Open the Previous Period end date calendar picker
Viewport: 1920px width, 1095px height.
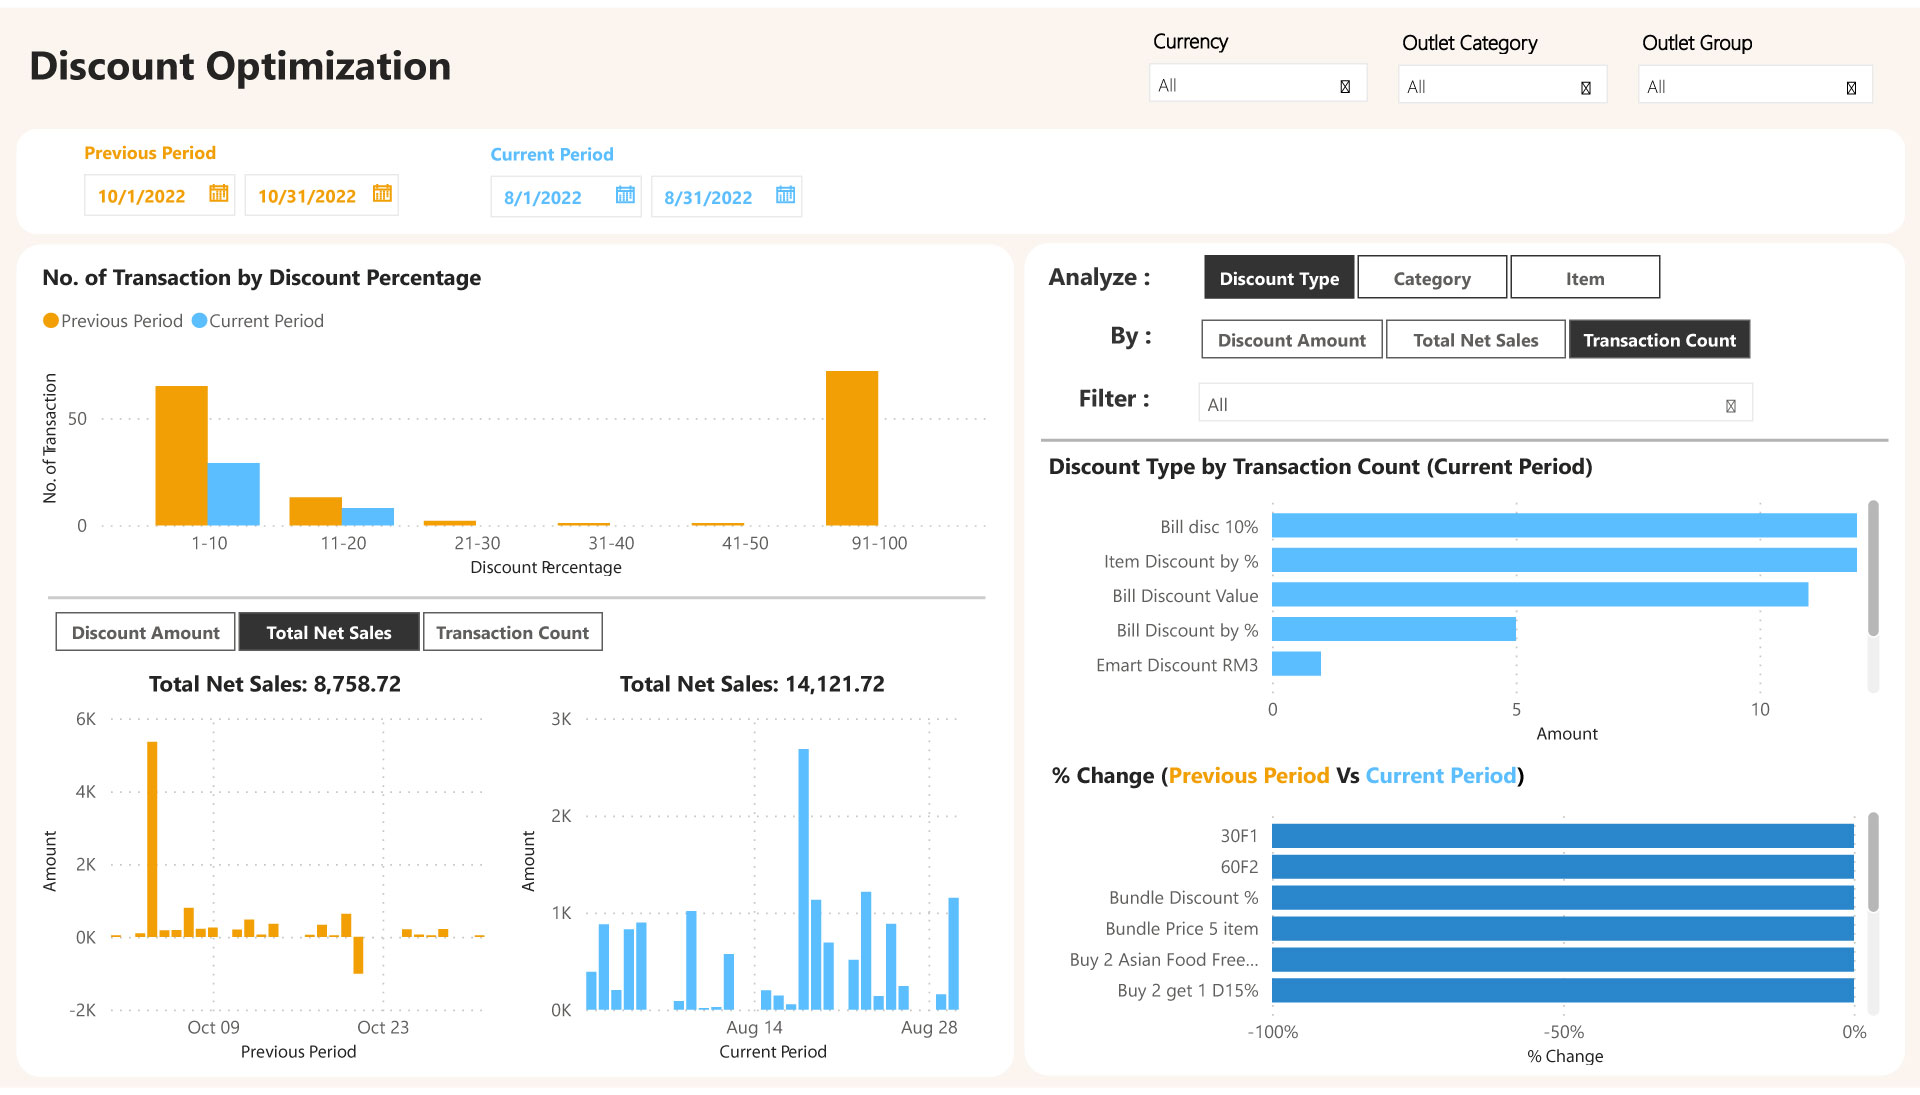381,195
